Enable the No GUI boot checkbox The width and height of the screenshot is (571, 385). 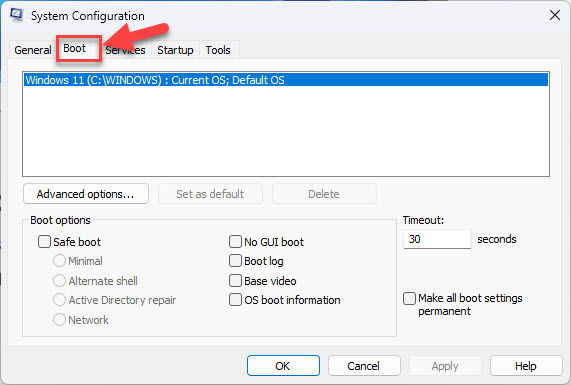pyautogui.click(x=235, y=241)
